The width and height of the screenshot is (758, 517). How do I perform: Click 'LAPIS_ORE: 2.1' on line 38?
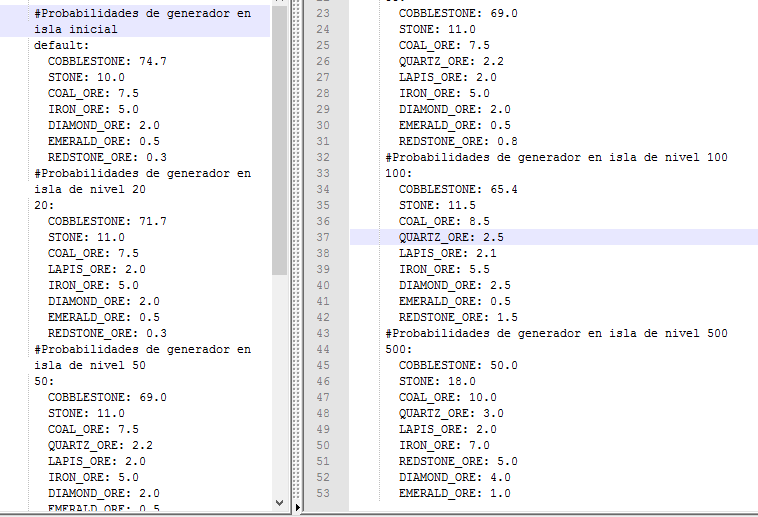(x=448, y=253)
